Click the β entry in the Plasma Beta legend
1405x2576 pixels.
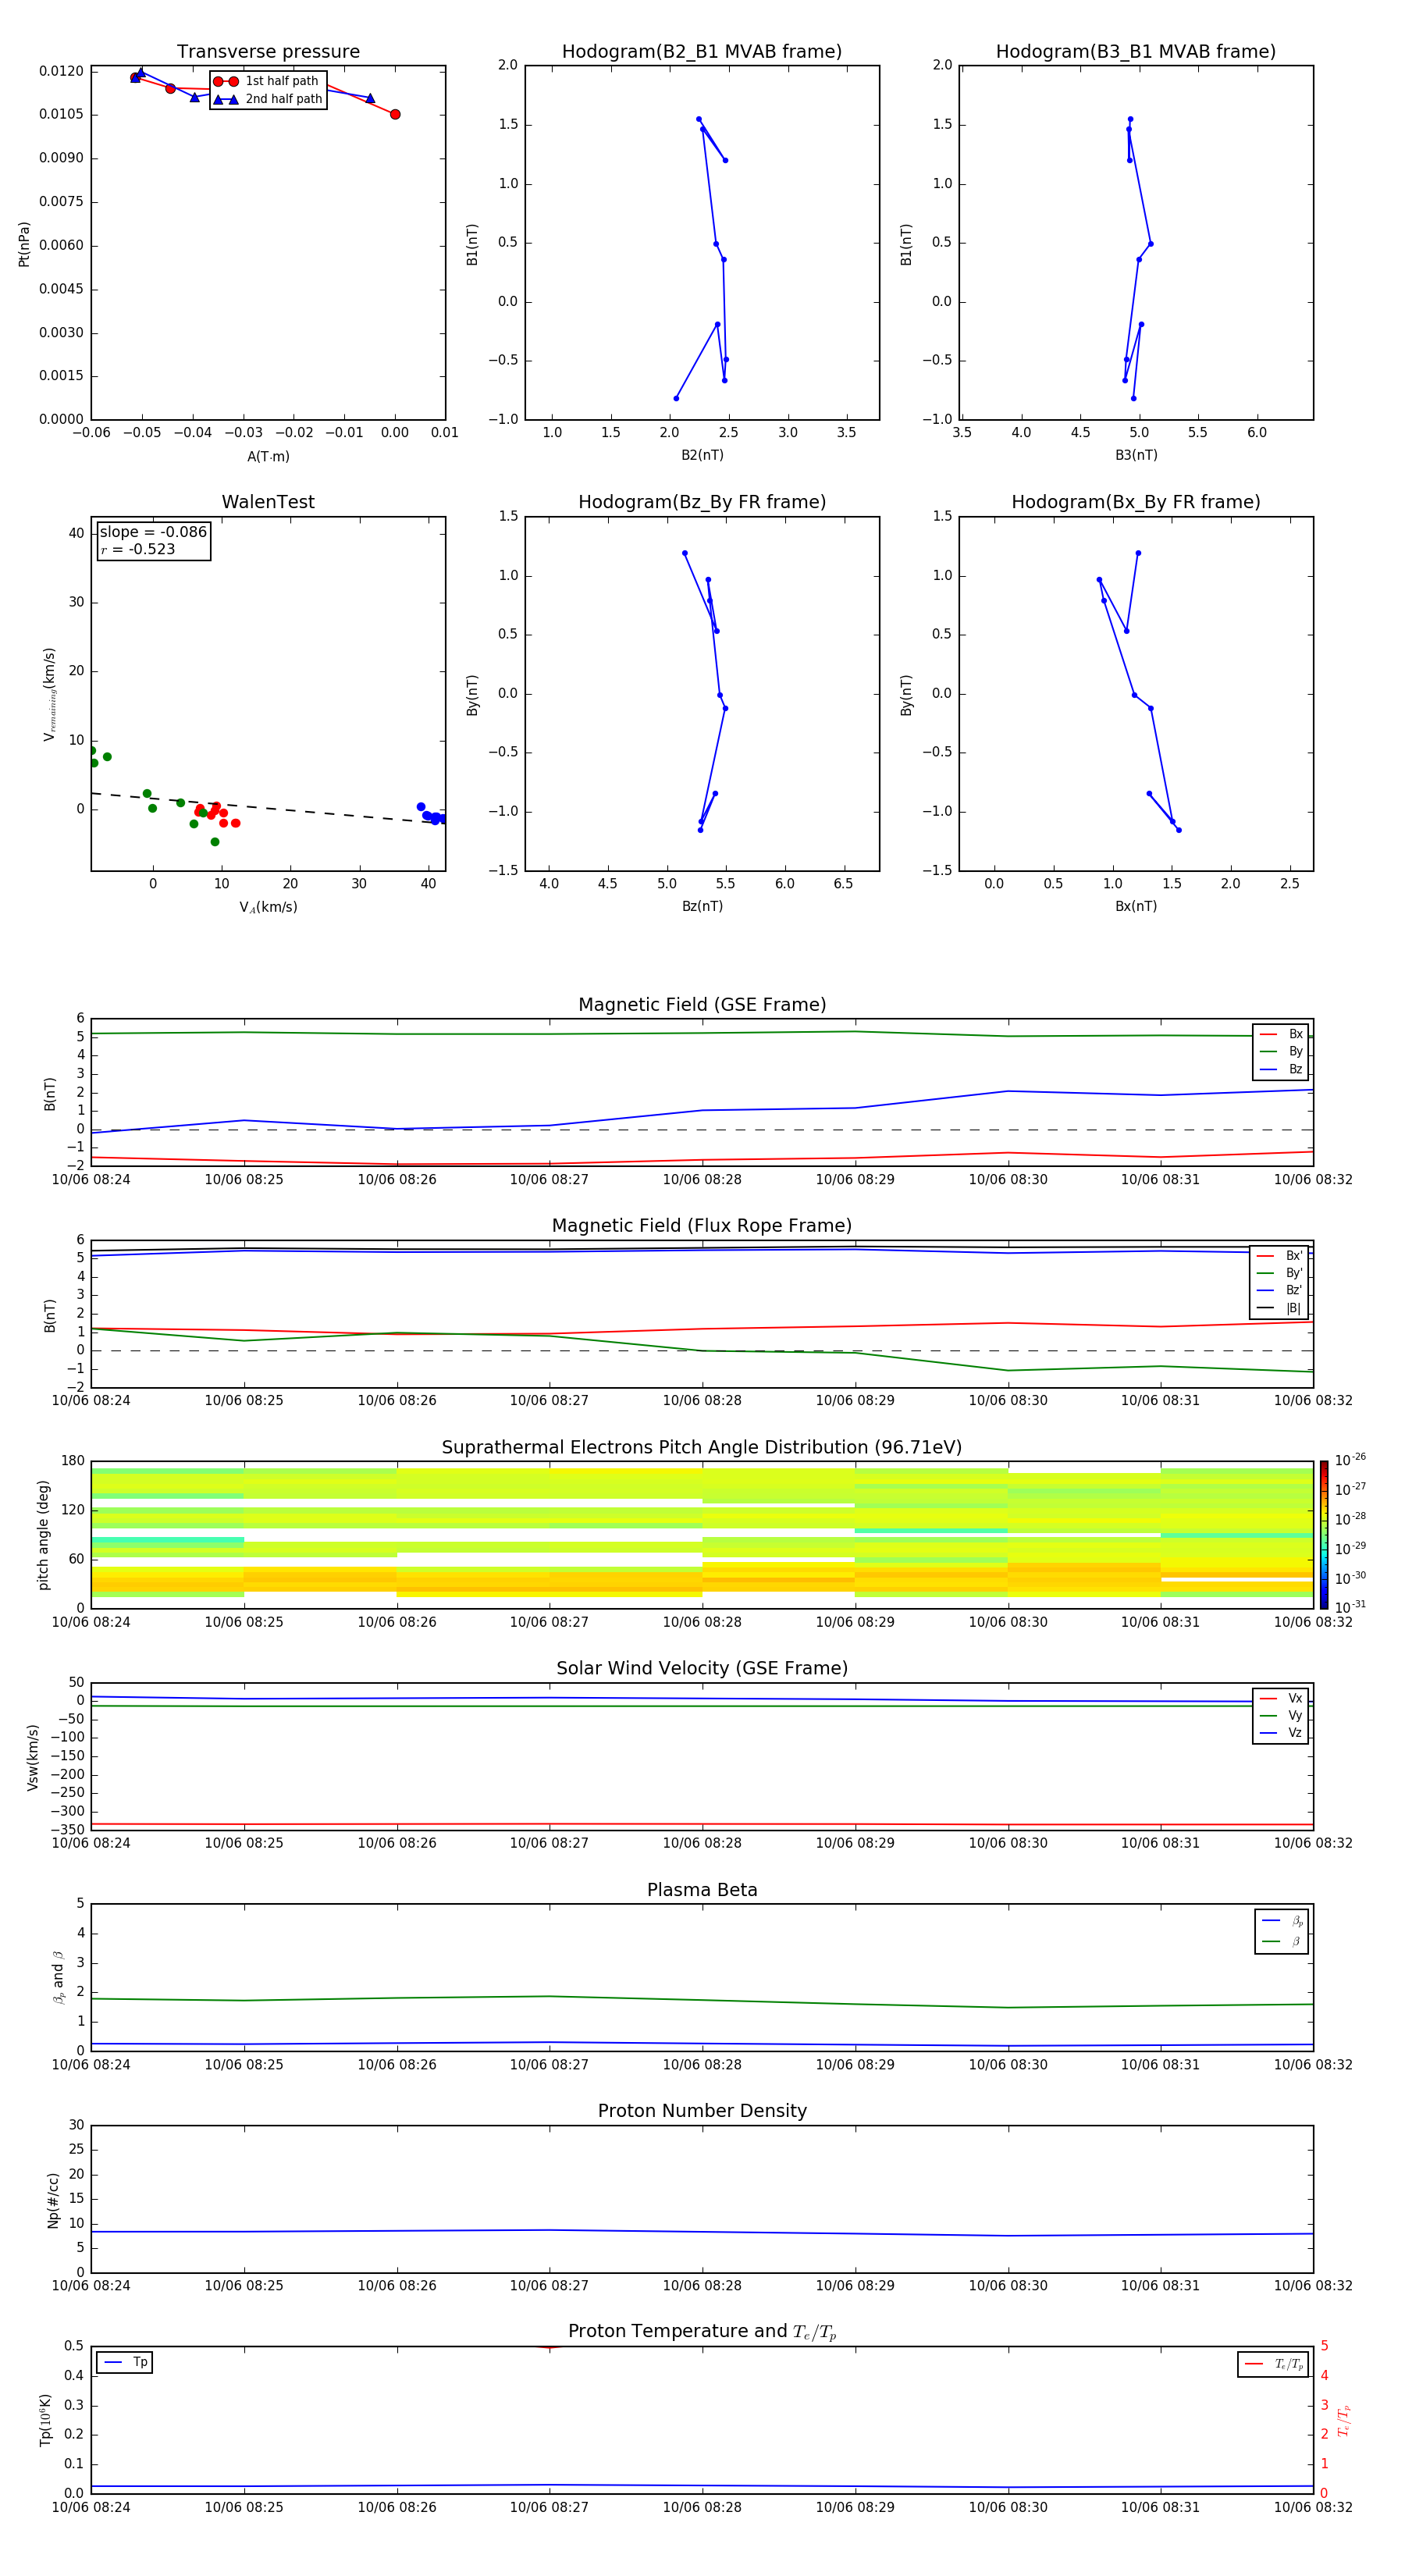tap(1283, 1941)
